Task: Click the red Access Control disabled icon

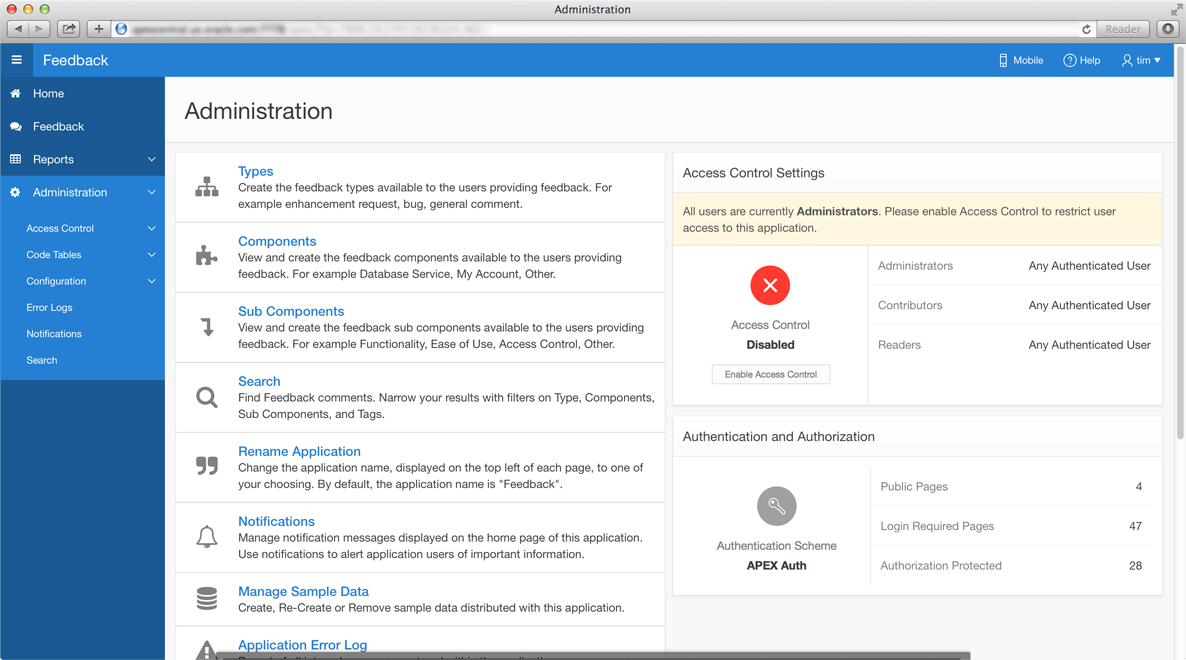Action: tap(770, 286)
